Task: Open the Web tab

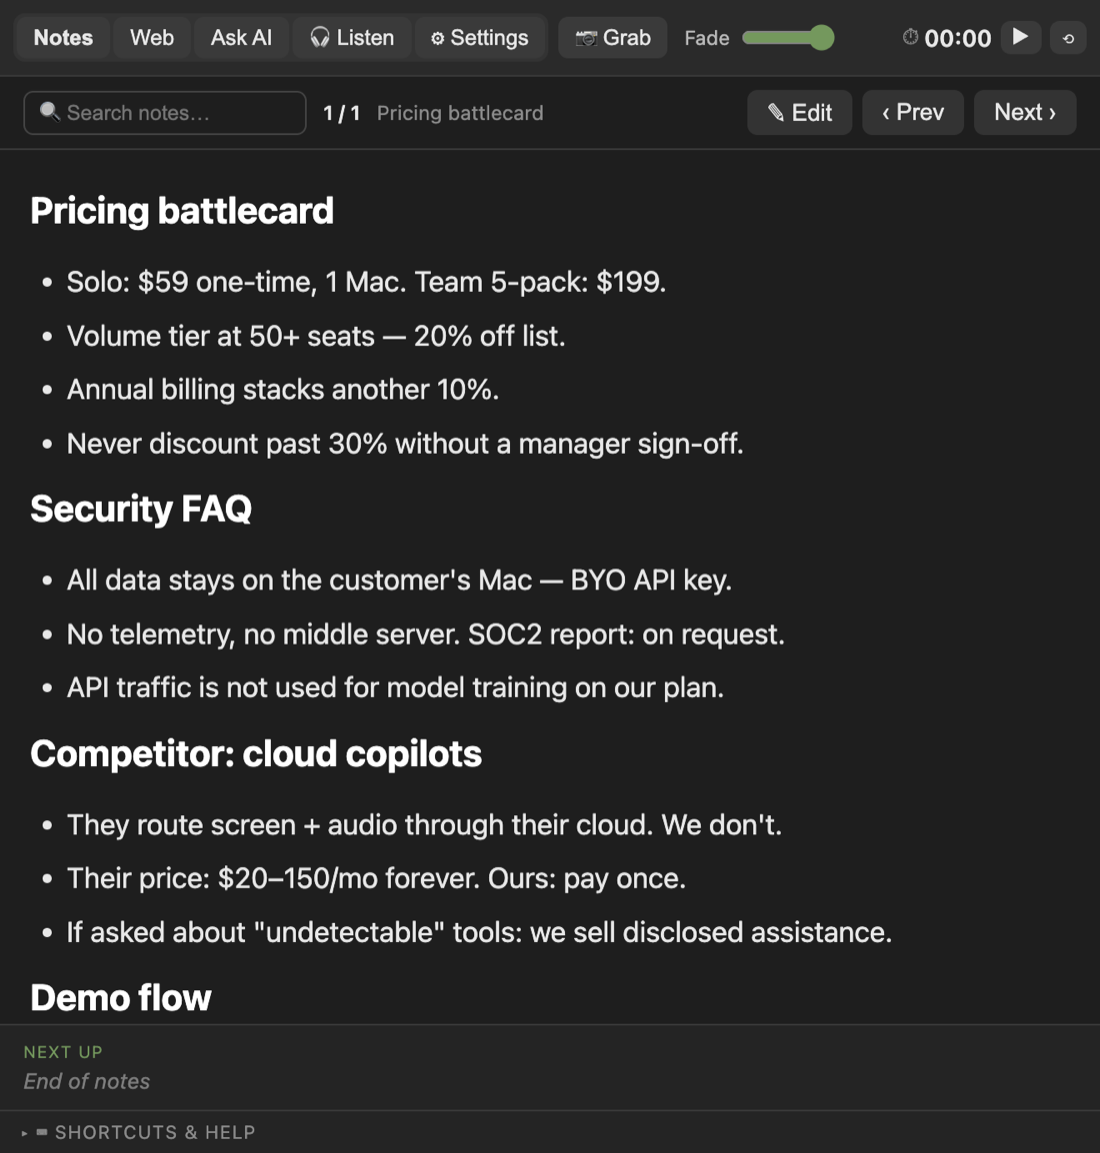Action: 151,38
